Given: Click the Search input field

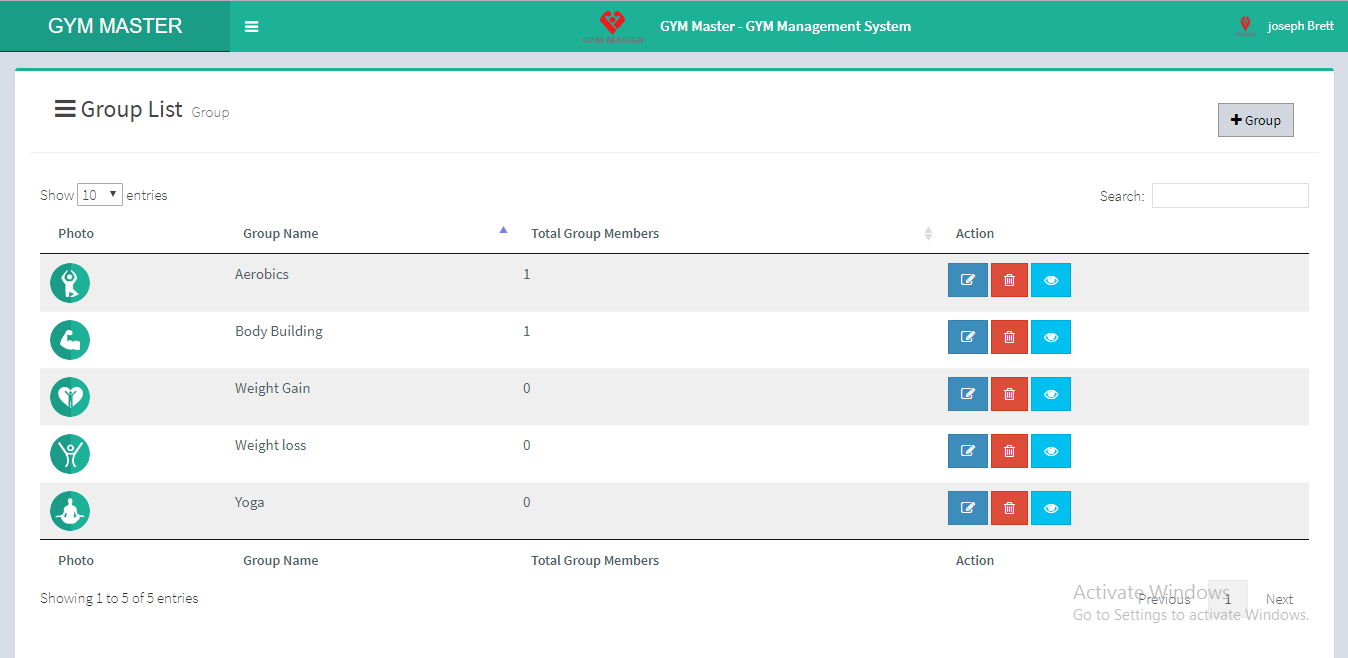Looking at the screenshot, I should (1229, 196).
